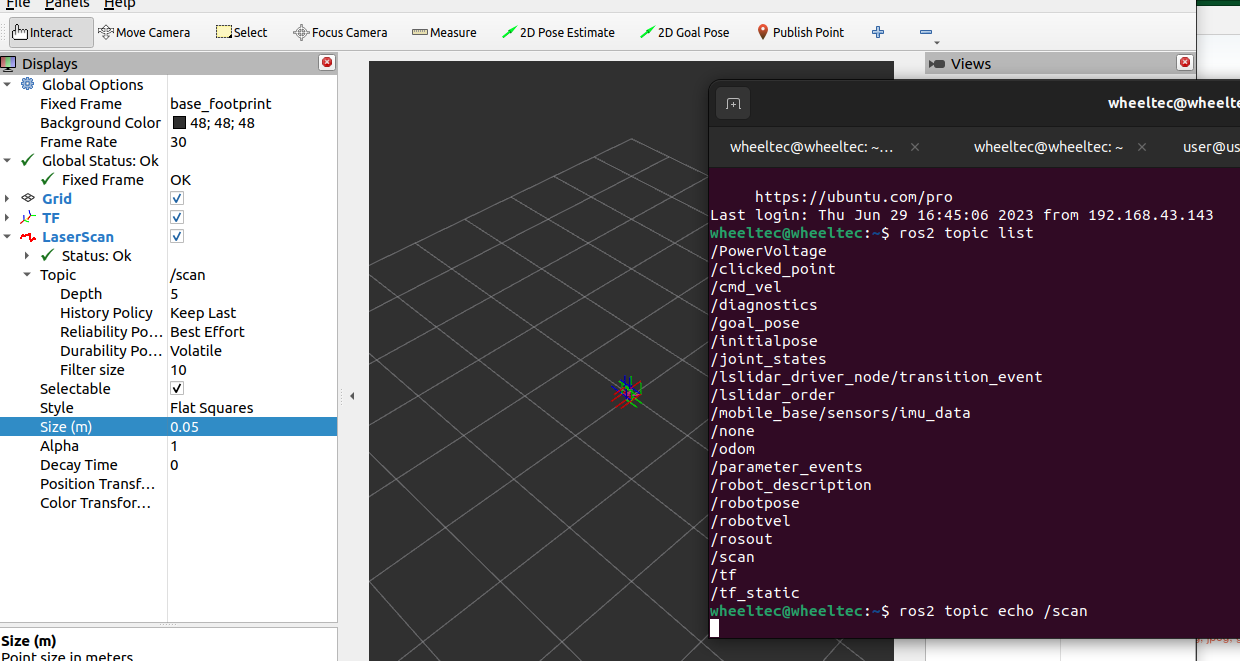Screen dimensions: 1240x661
Task: Click /lslidar_order in the terminal topic list
Action: [x=772, y=394]
